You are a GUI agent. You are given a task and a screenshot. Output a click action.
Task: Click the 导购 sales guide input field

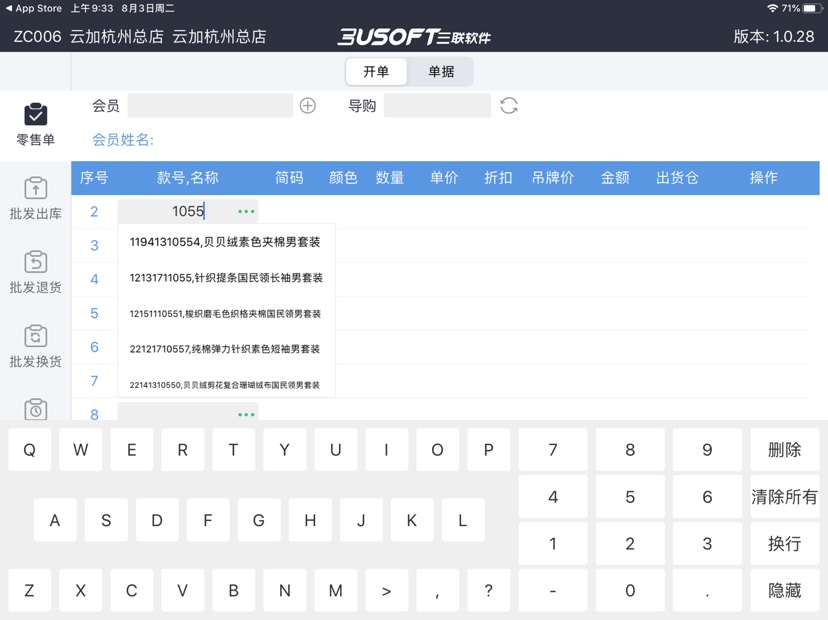[x=437, y=106]
